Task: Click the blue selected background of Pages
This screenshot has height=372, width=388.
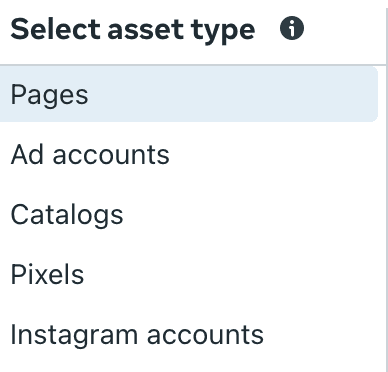Action: (233, 94)
